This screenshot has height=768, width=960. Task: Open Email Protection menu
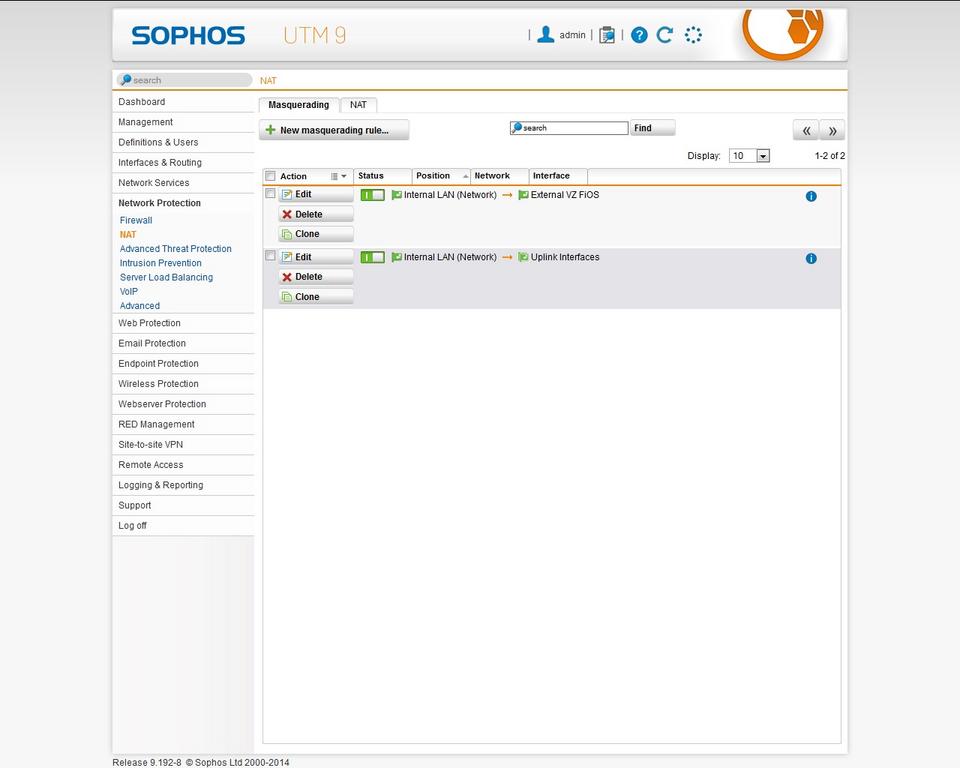pyautogui.click(x=183, y=343)
